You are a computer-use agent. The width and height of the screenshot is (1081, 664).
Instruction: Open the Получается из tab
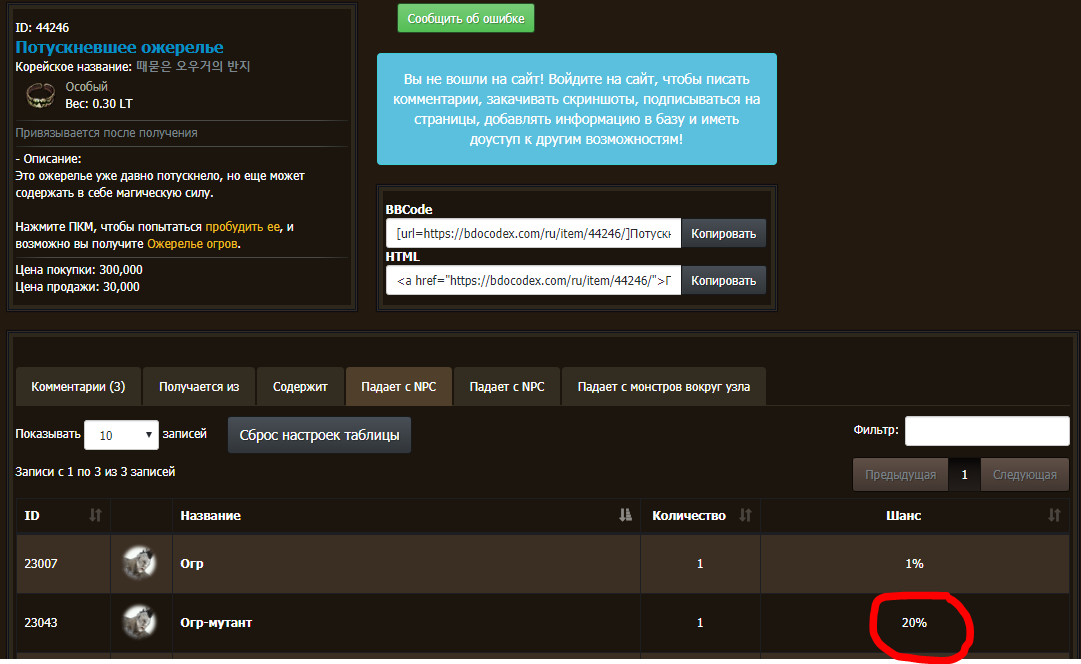click(199, 387)
